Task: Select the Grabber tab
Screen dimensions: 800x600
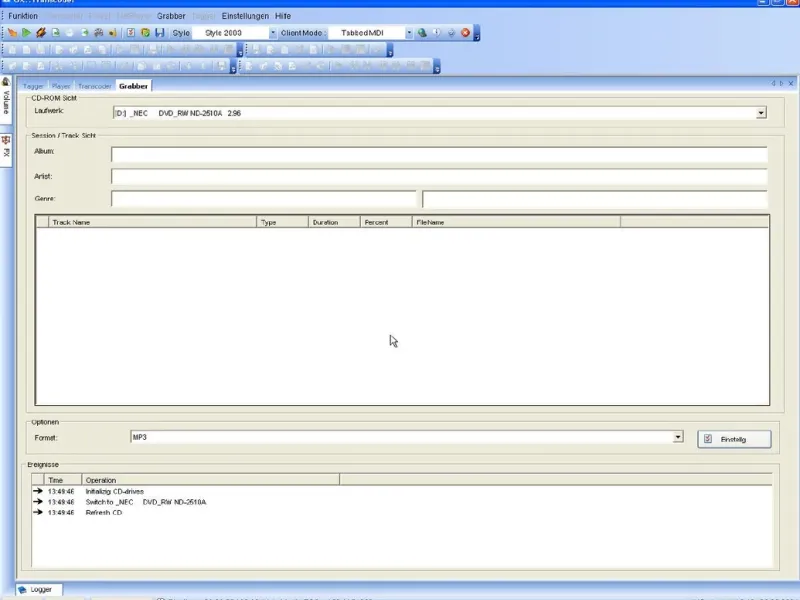Action: (134, 86)
